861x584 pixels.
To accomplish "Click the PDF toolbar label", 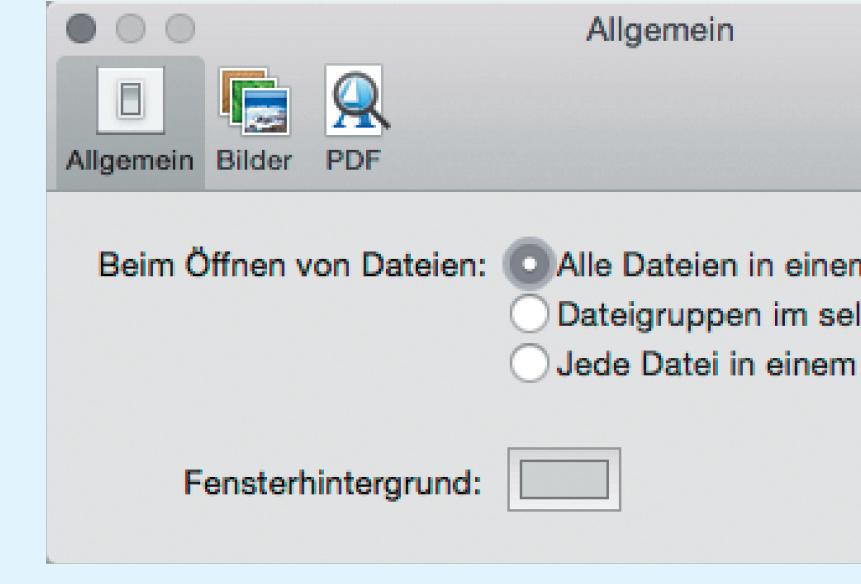I will point(353,160).
